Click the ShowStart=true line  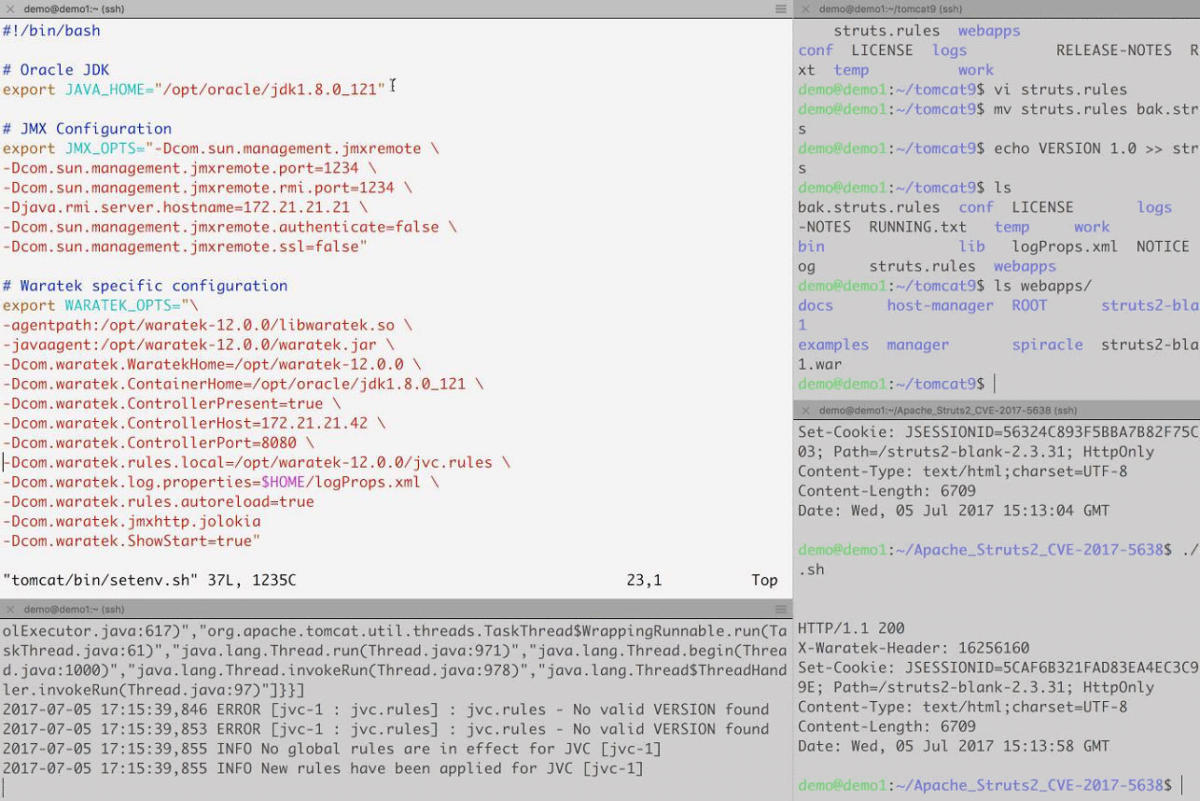(132, 541)
